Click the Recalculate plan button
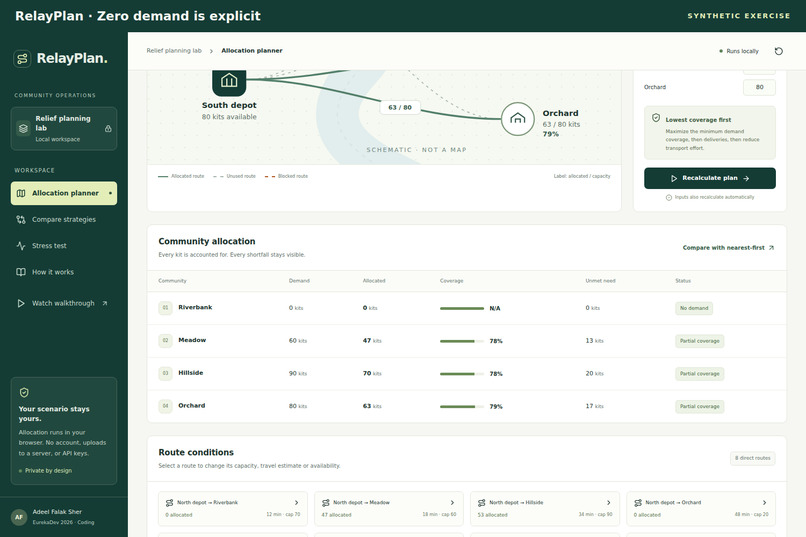The width and height of the screenshot is (806, 537). coord(710,178)
